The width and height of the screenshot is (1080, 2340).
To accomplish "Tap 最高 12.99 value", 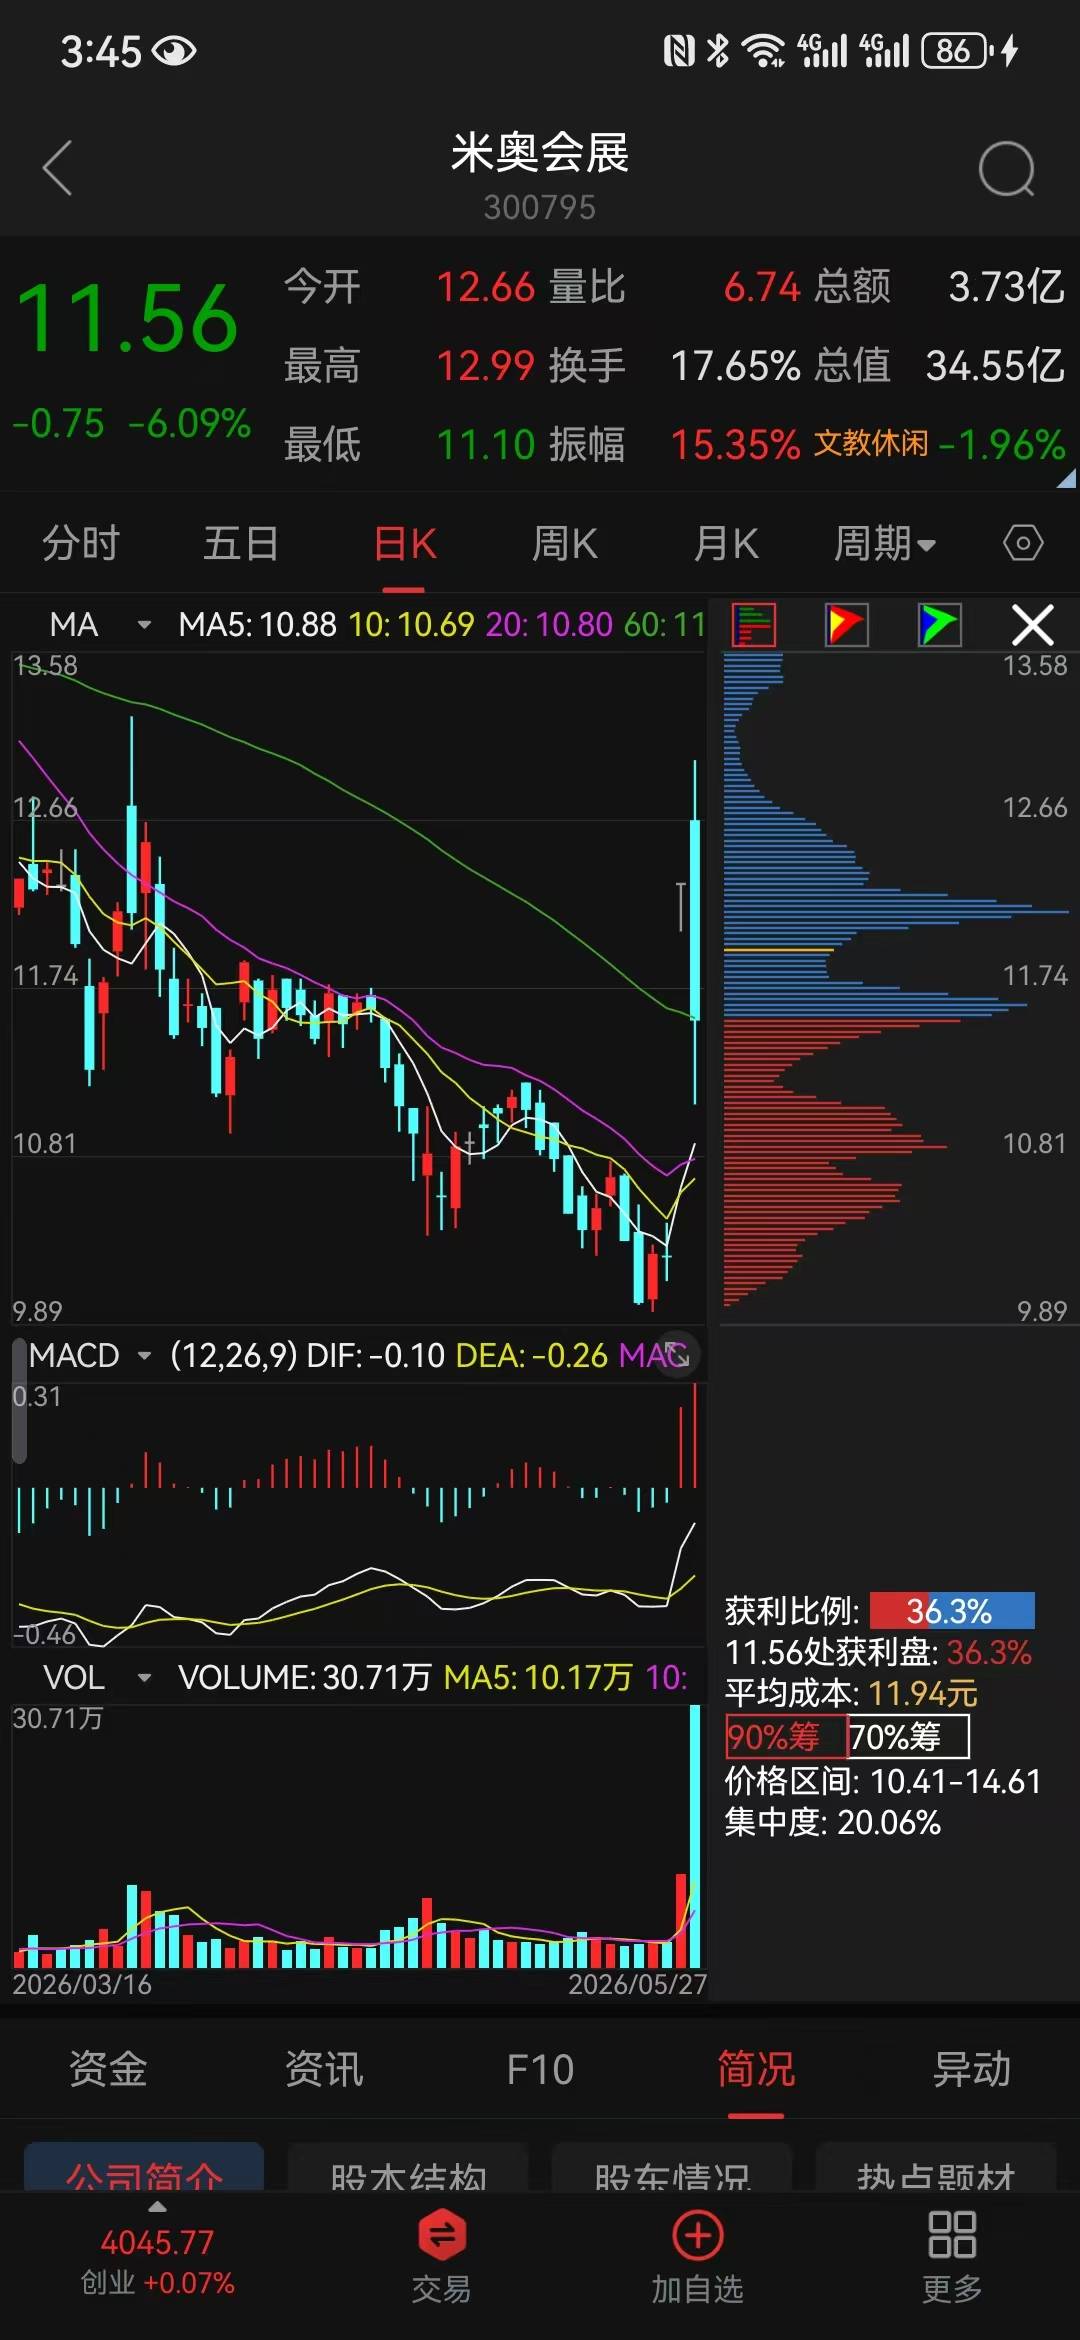I will [486, 366].
